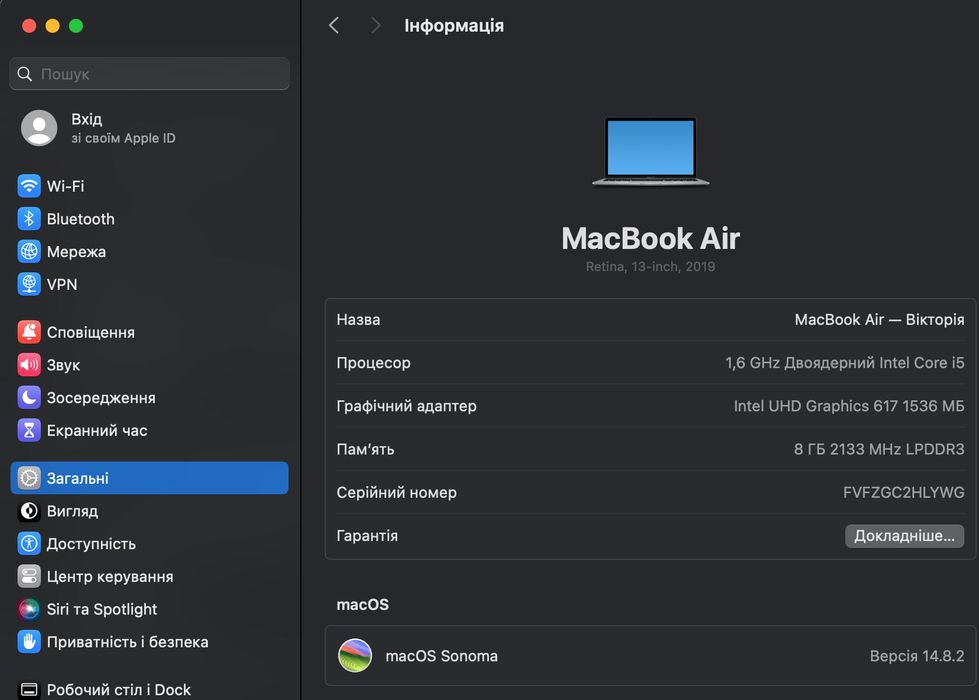Click the Пам'ять row label
Viewport: 979px width, 700px height.
(x=365, y=449)
